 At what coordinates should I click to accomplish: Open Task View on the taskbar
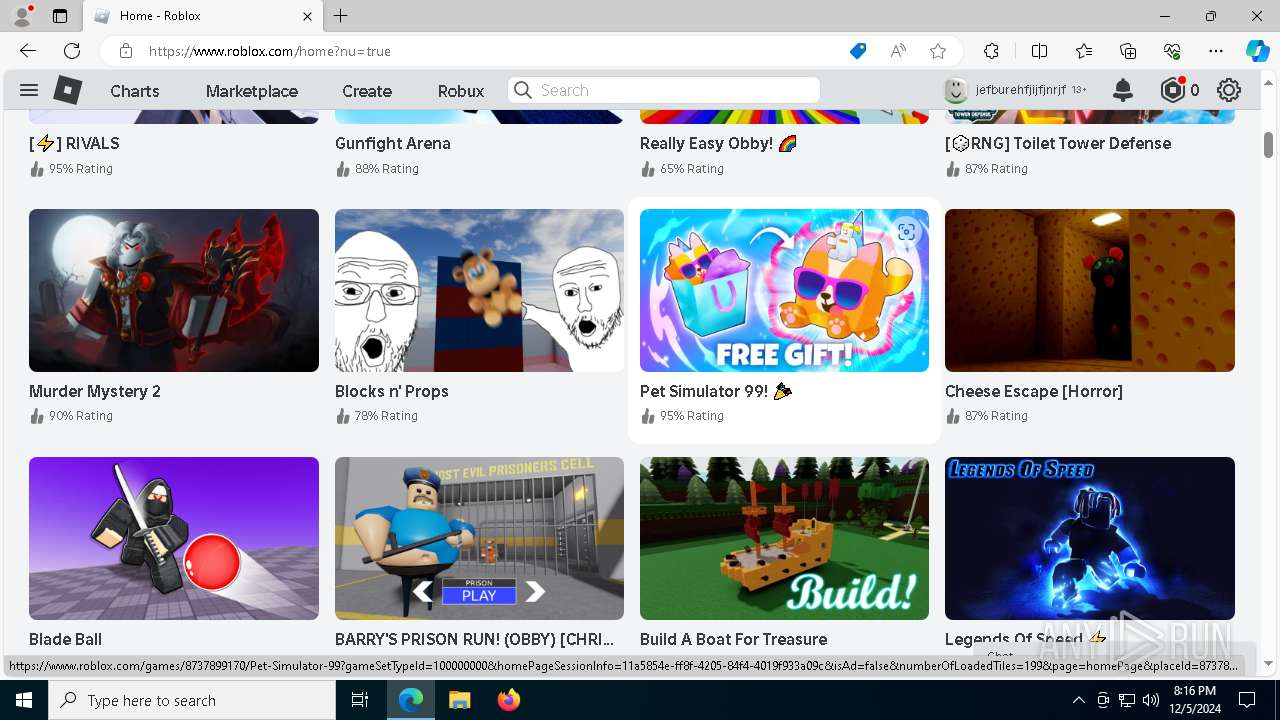[360, 700]
